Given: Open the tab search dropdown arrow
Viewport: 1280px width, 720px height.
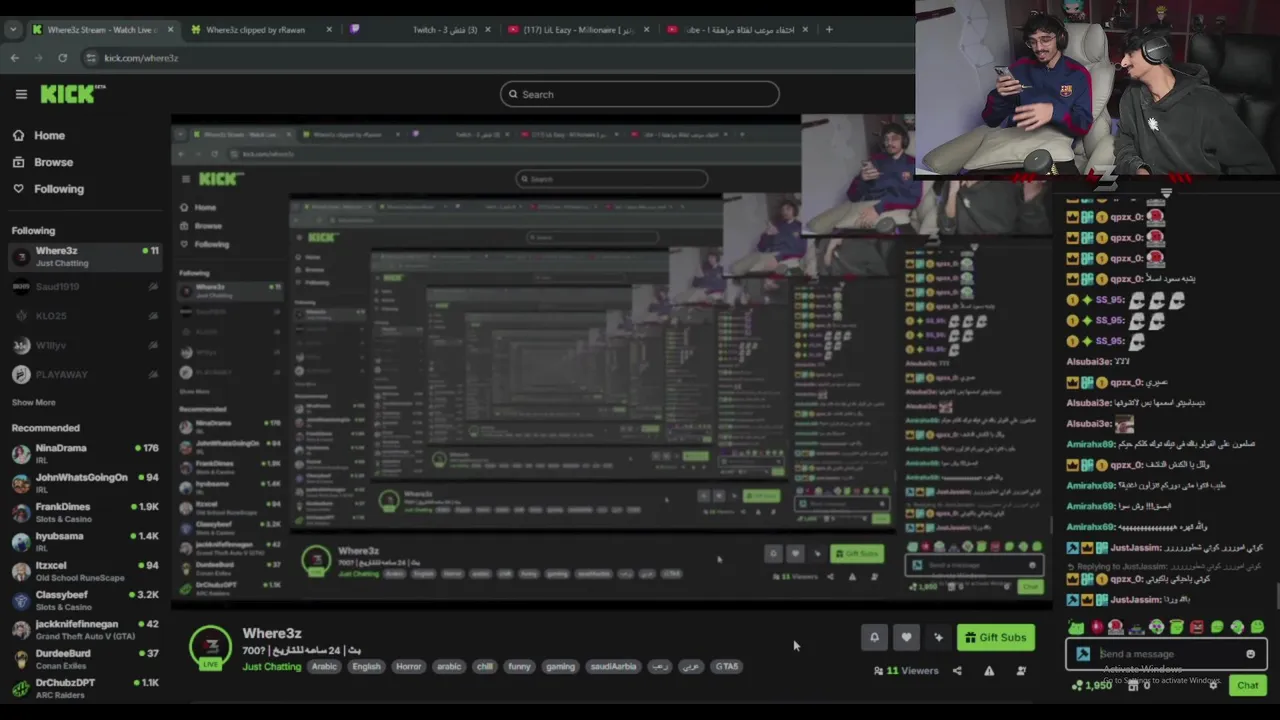Looking at the screenshot, I should pos(12,29).
